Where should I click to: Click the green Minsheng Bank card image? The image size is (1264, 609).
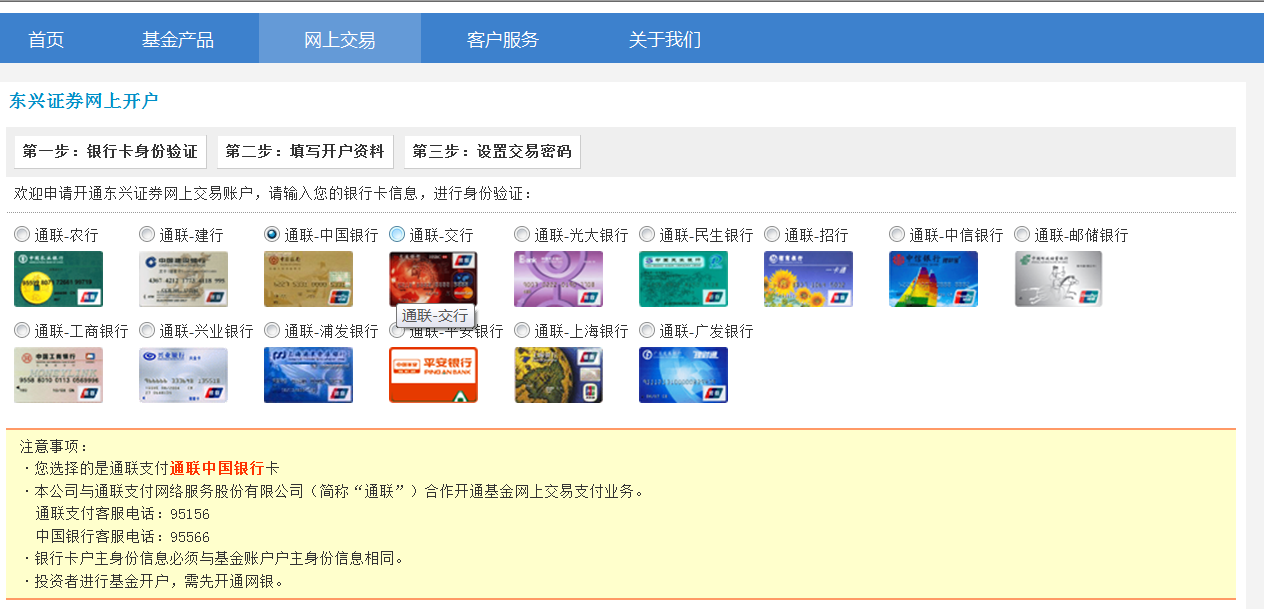tap(683, 279)
